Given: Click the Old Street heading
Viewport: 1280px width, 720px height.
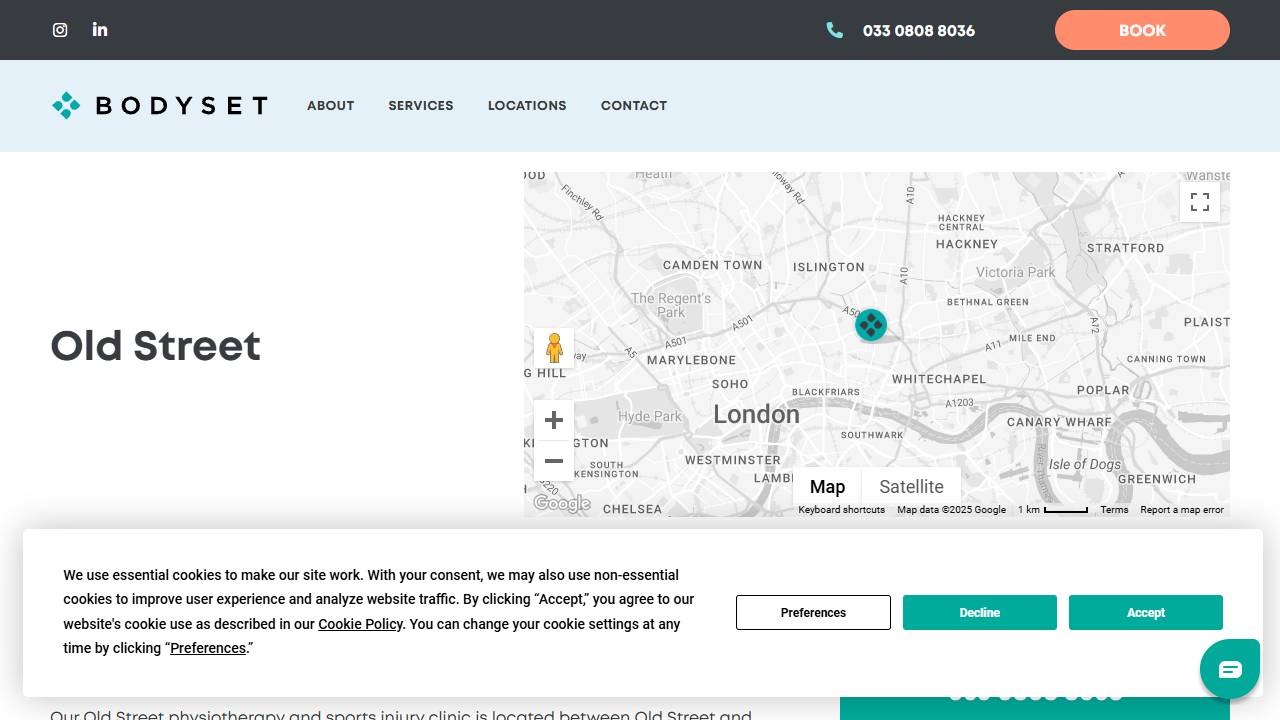Looking at the screenshot, I should [156, 346].
